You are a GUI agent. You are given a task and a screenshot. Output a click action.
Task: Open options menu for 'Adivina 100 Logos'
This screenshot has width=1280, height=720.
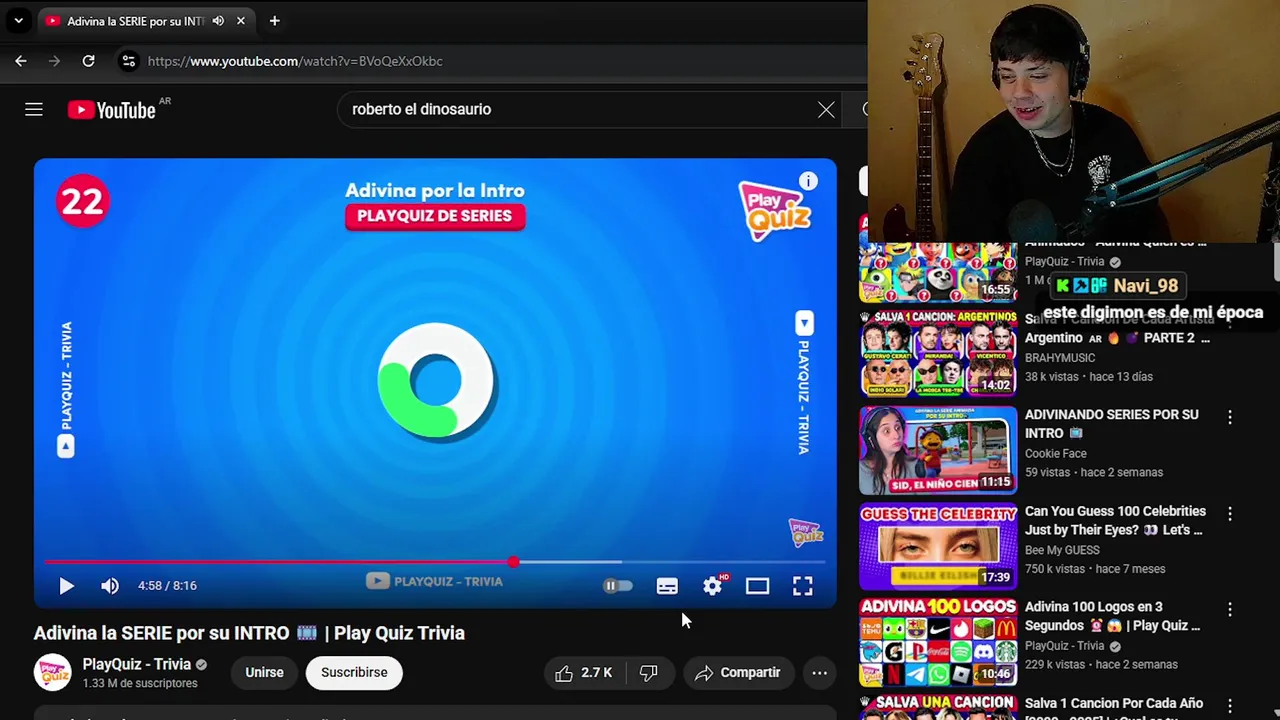[1230, 609]
